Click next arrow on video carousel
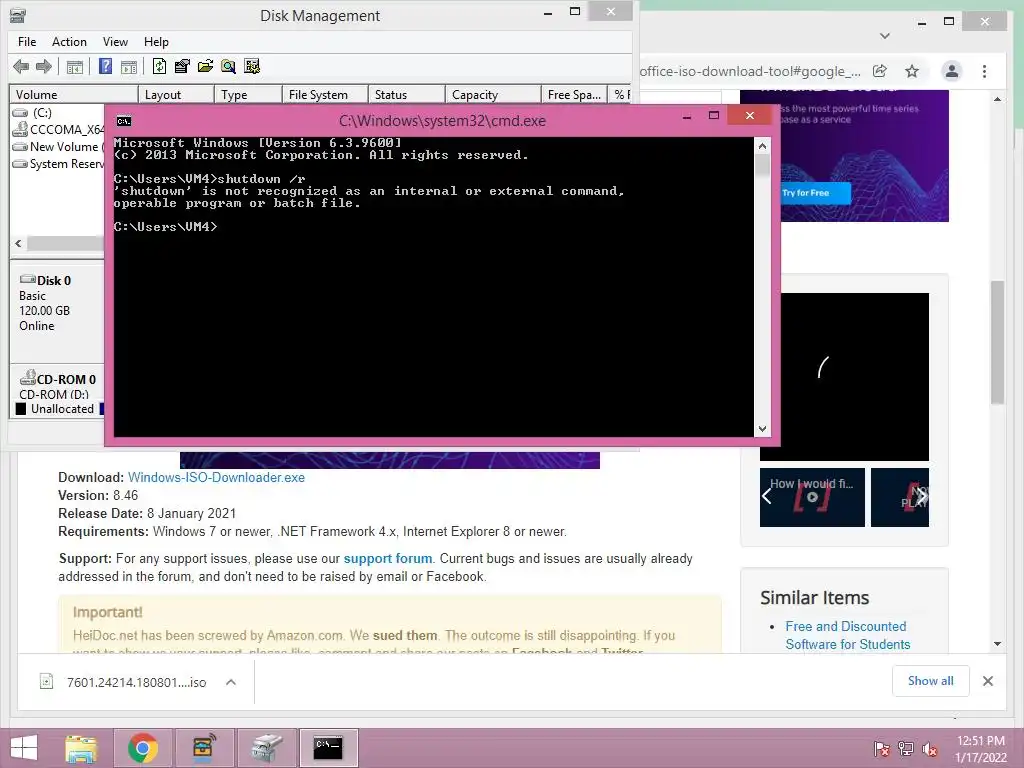 tap(921, 497)
